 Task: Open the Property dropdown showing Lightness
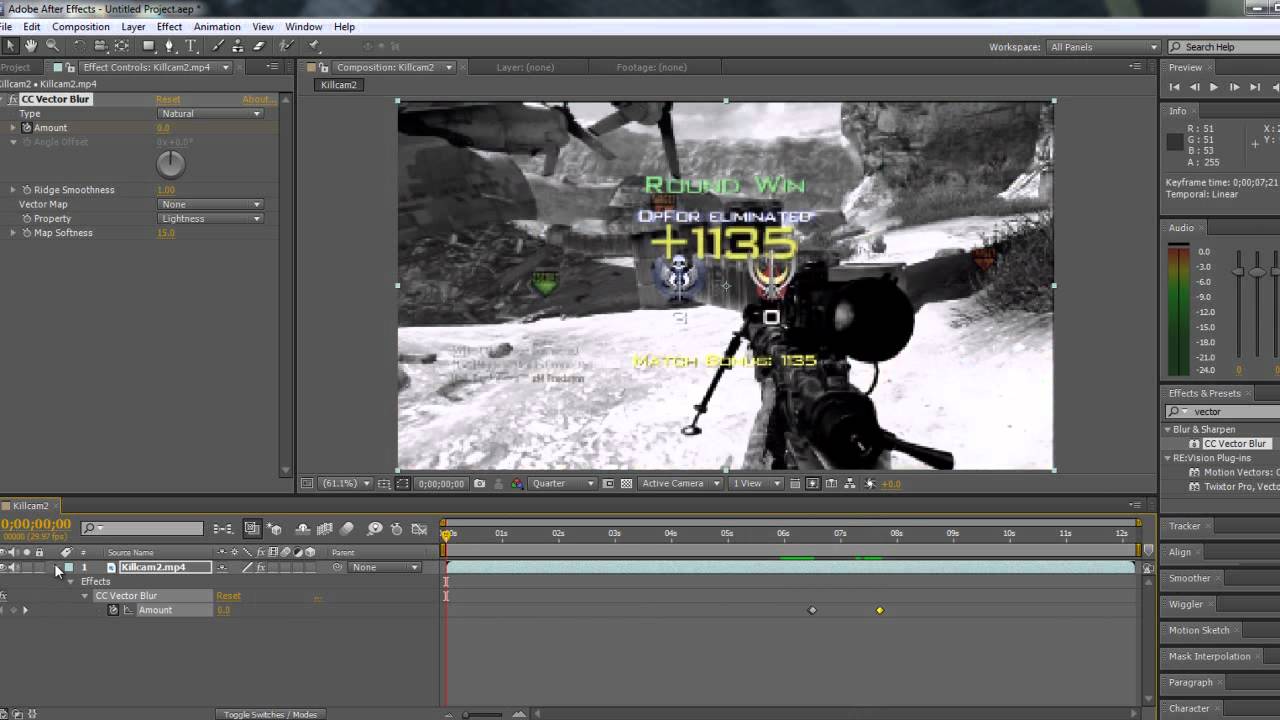[210, 218]
